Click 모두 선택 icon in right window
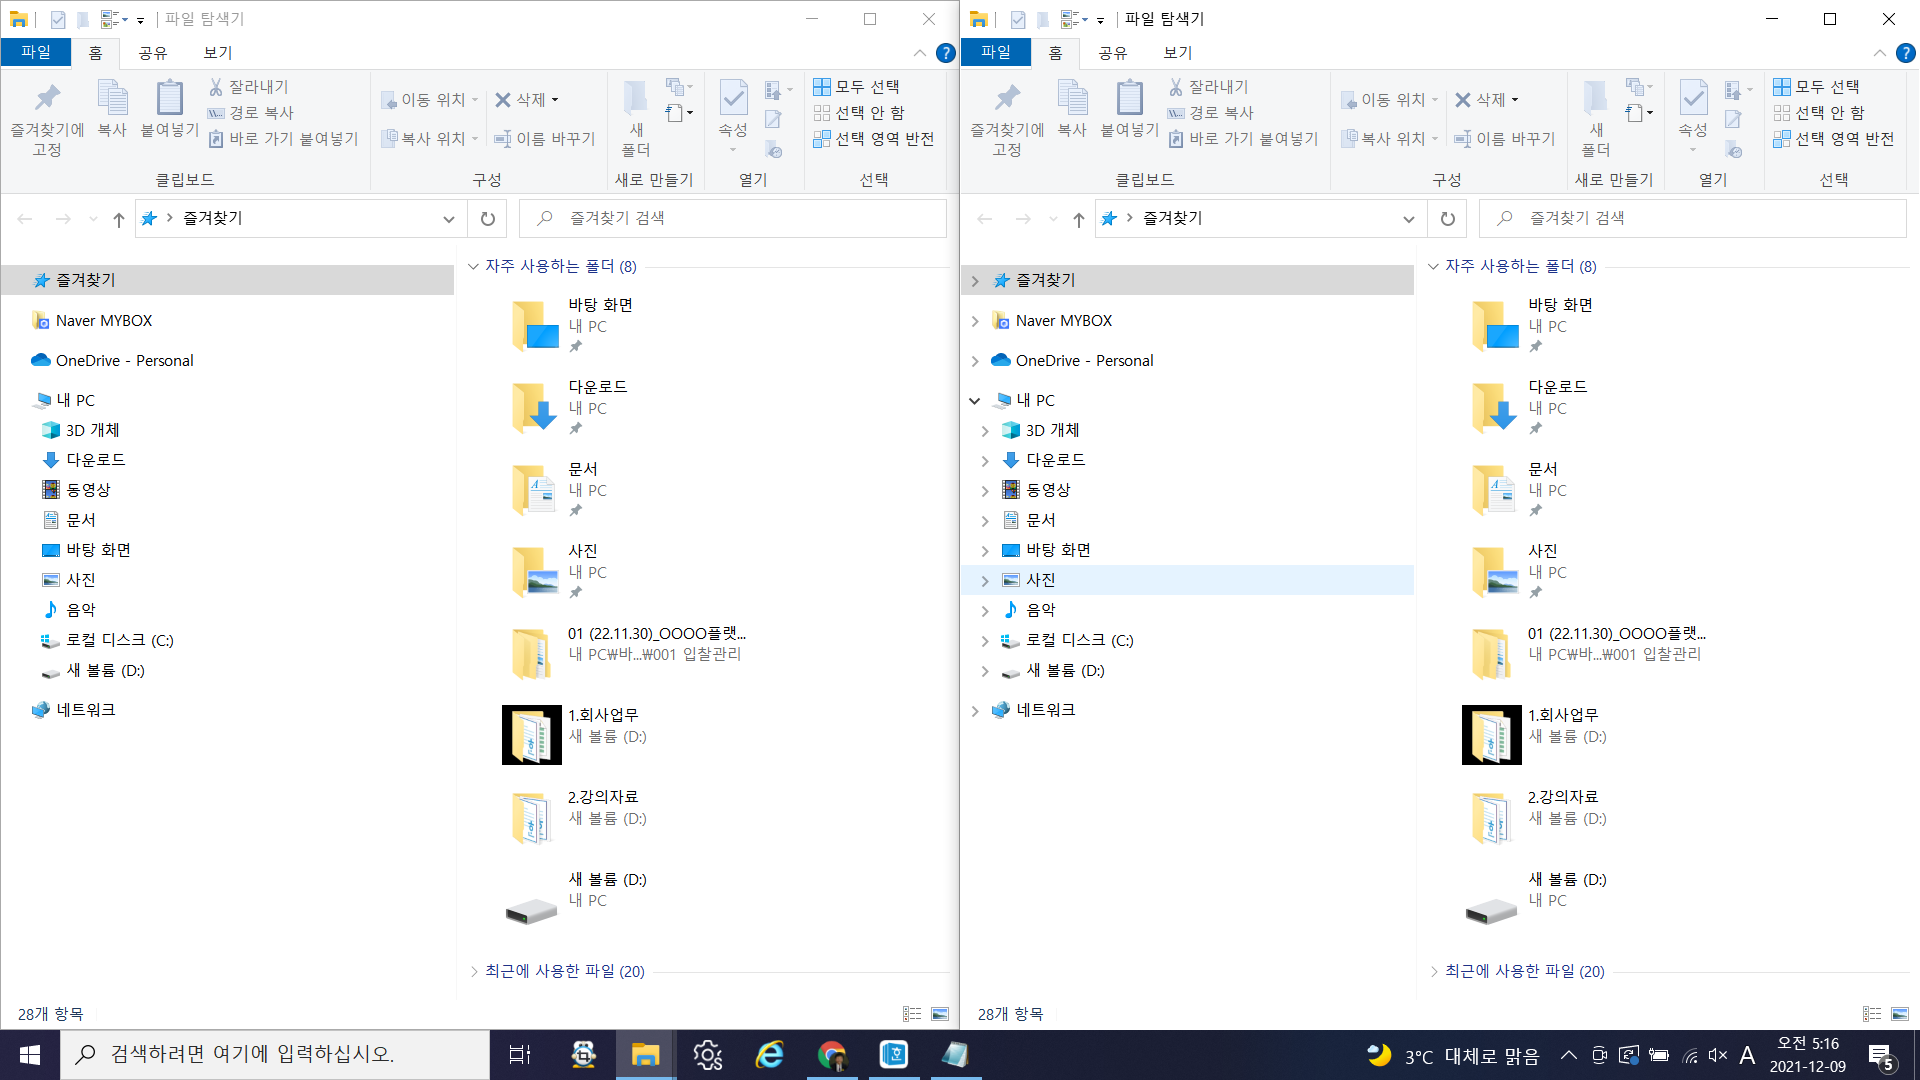Viewport: 1920px width, 1080px height. click(x=1782, y=87)
